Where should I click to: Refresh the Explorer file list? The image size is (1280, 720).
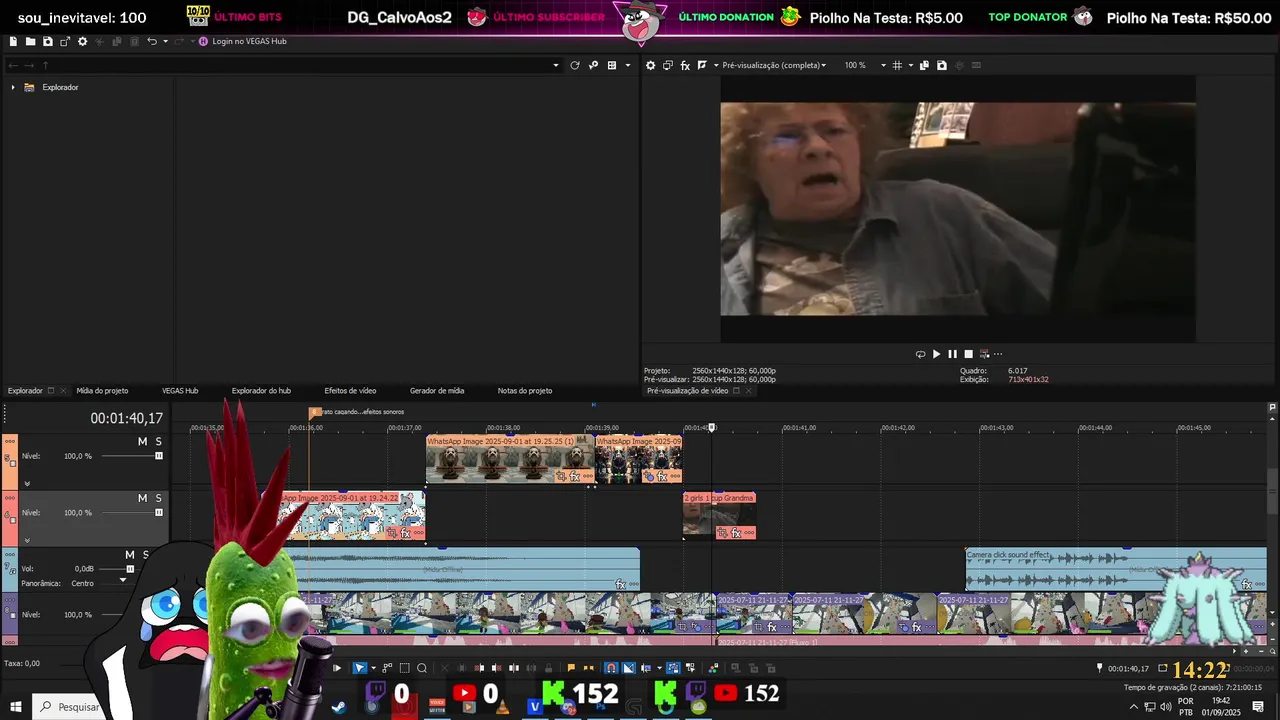pos(575,65)
